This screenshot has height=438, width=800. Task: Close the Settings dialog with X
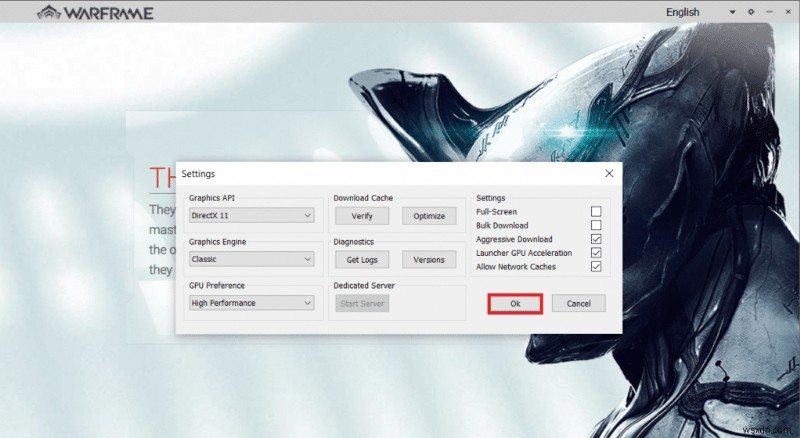609,174
